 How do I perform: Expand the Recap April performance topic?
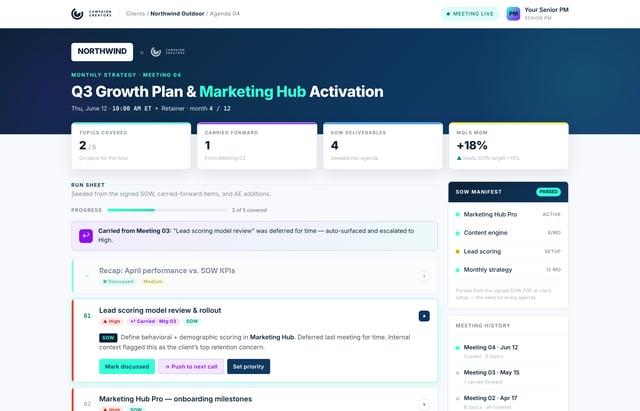click(424, 276)
